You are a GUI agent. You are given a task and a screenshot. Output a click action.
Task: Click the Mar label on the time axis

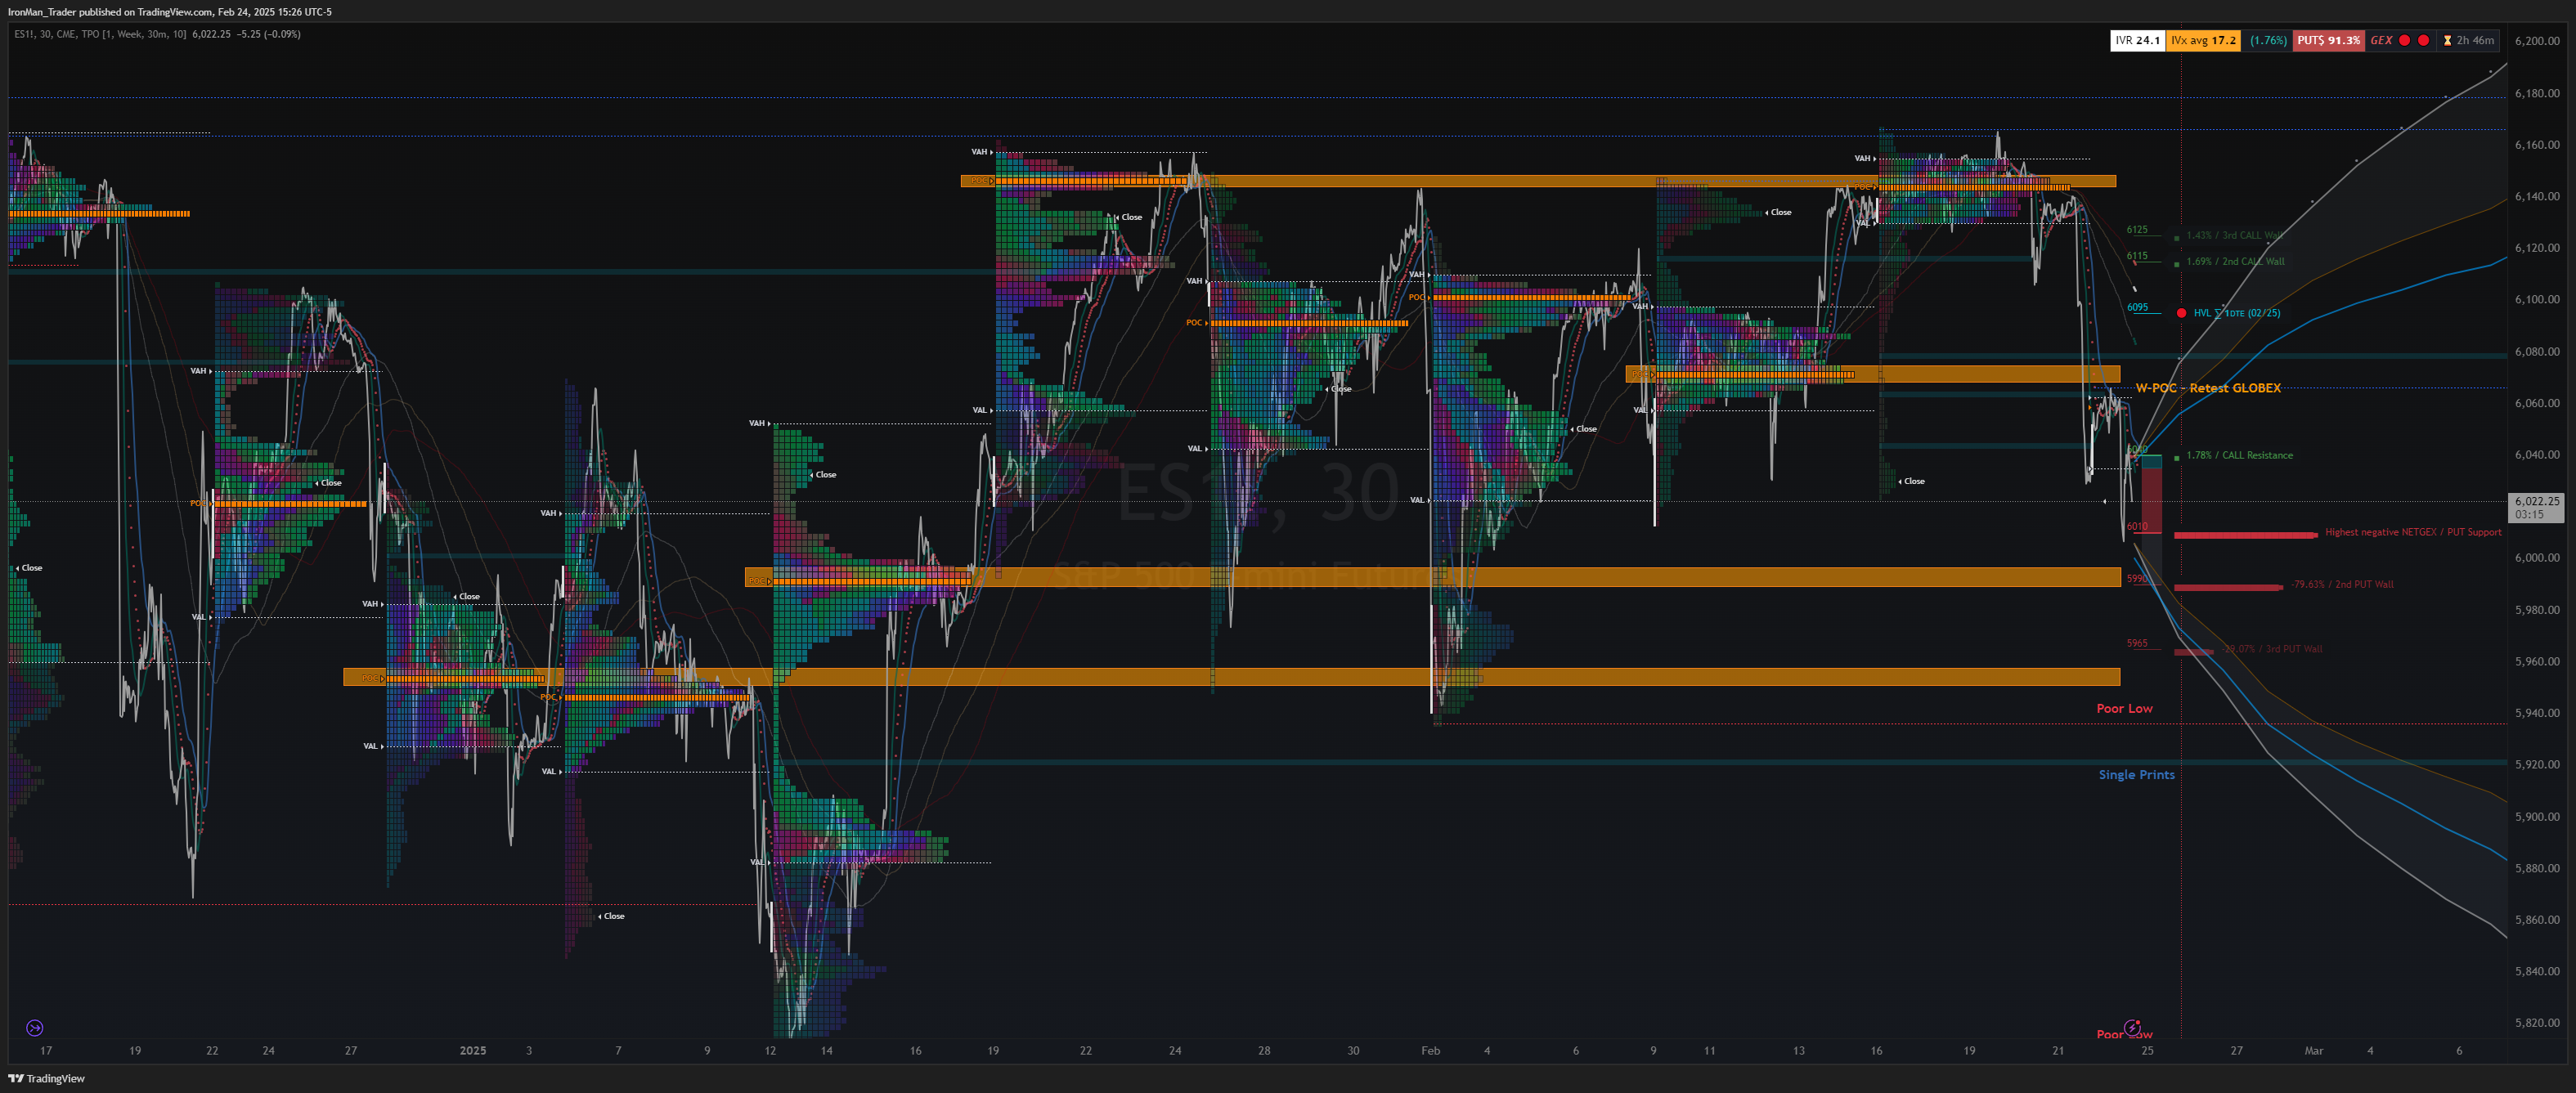point(2313,1050)
